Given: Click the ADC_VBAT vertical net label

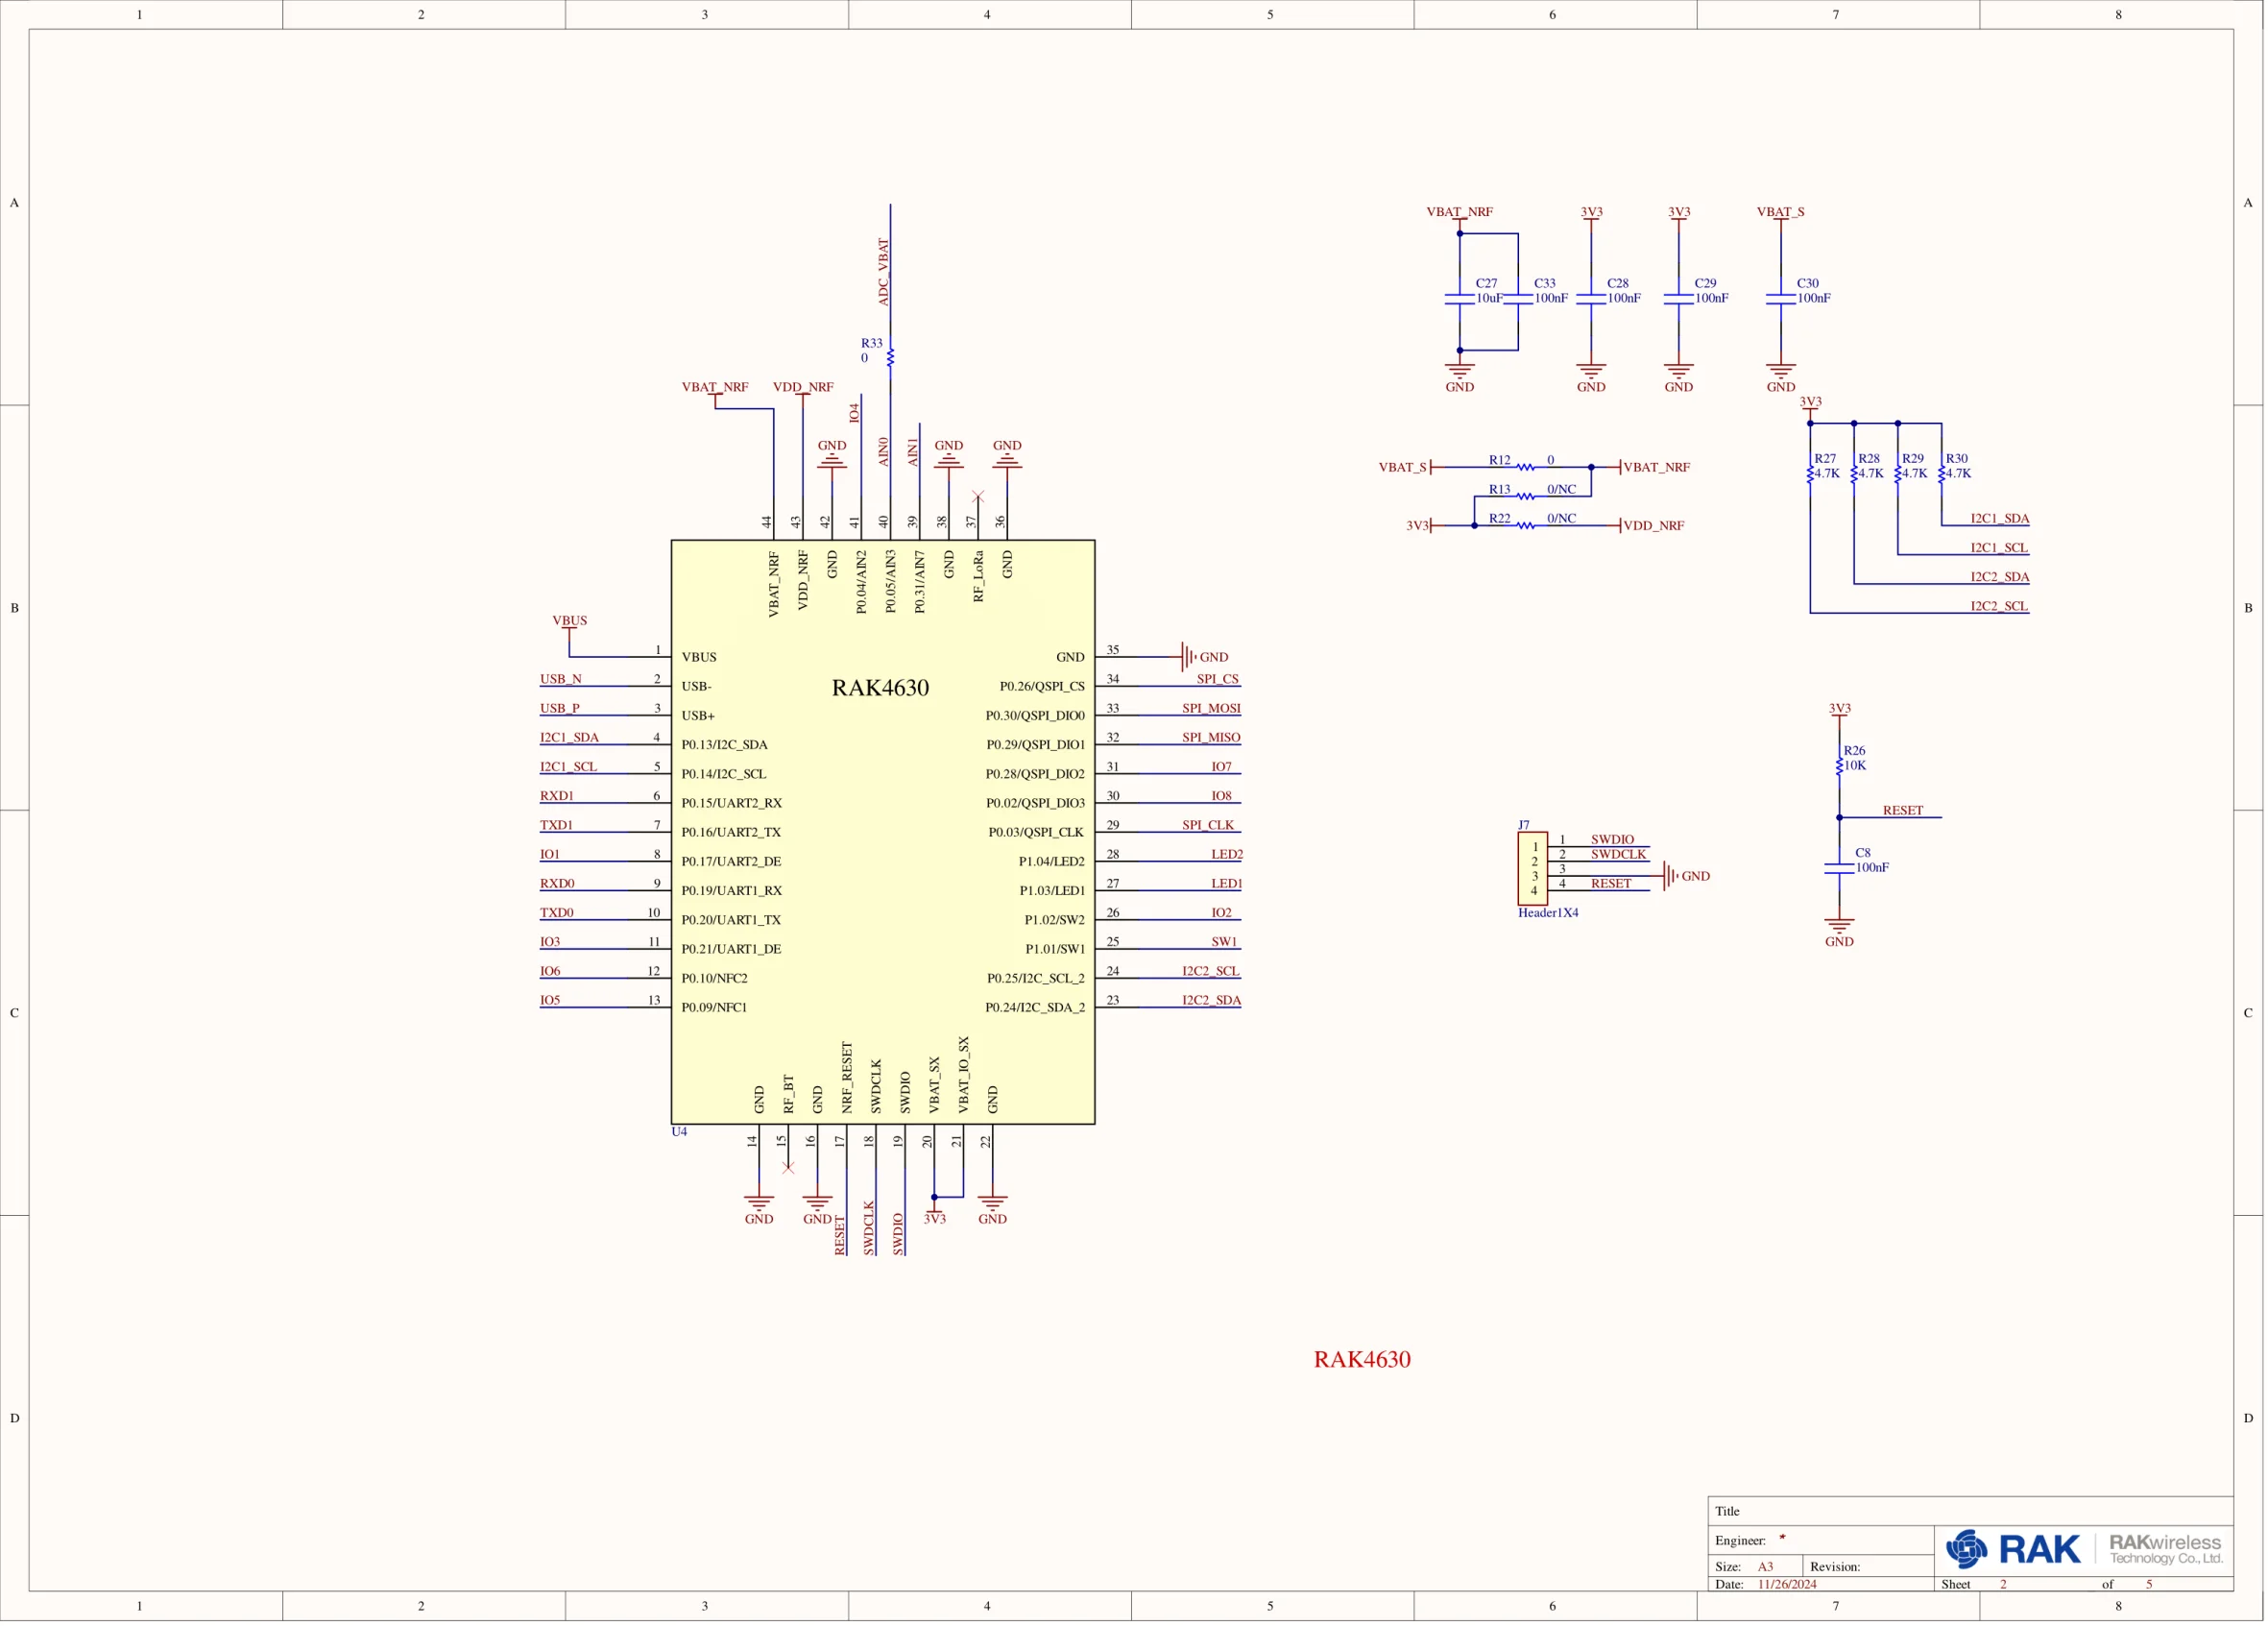Looking at the screenshot, I should (x=883, y=271).
